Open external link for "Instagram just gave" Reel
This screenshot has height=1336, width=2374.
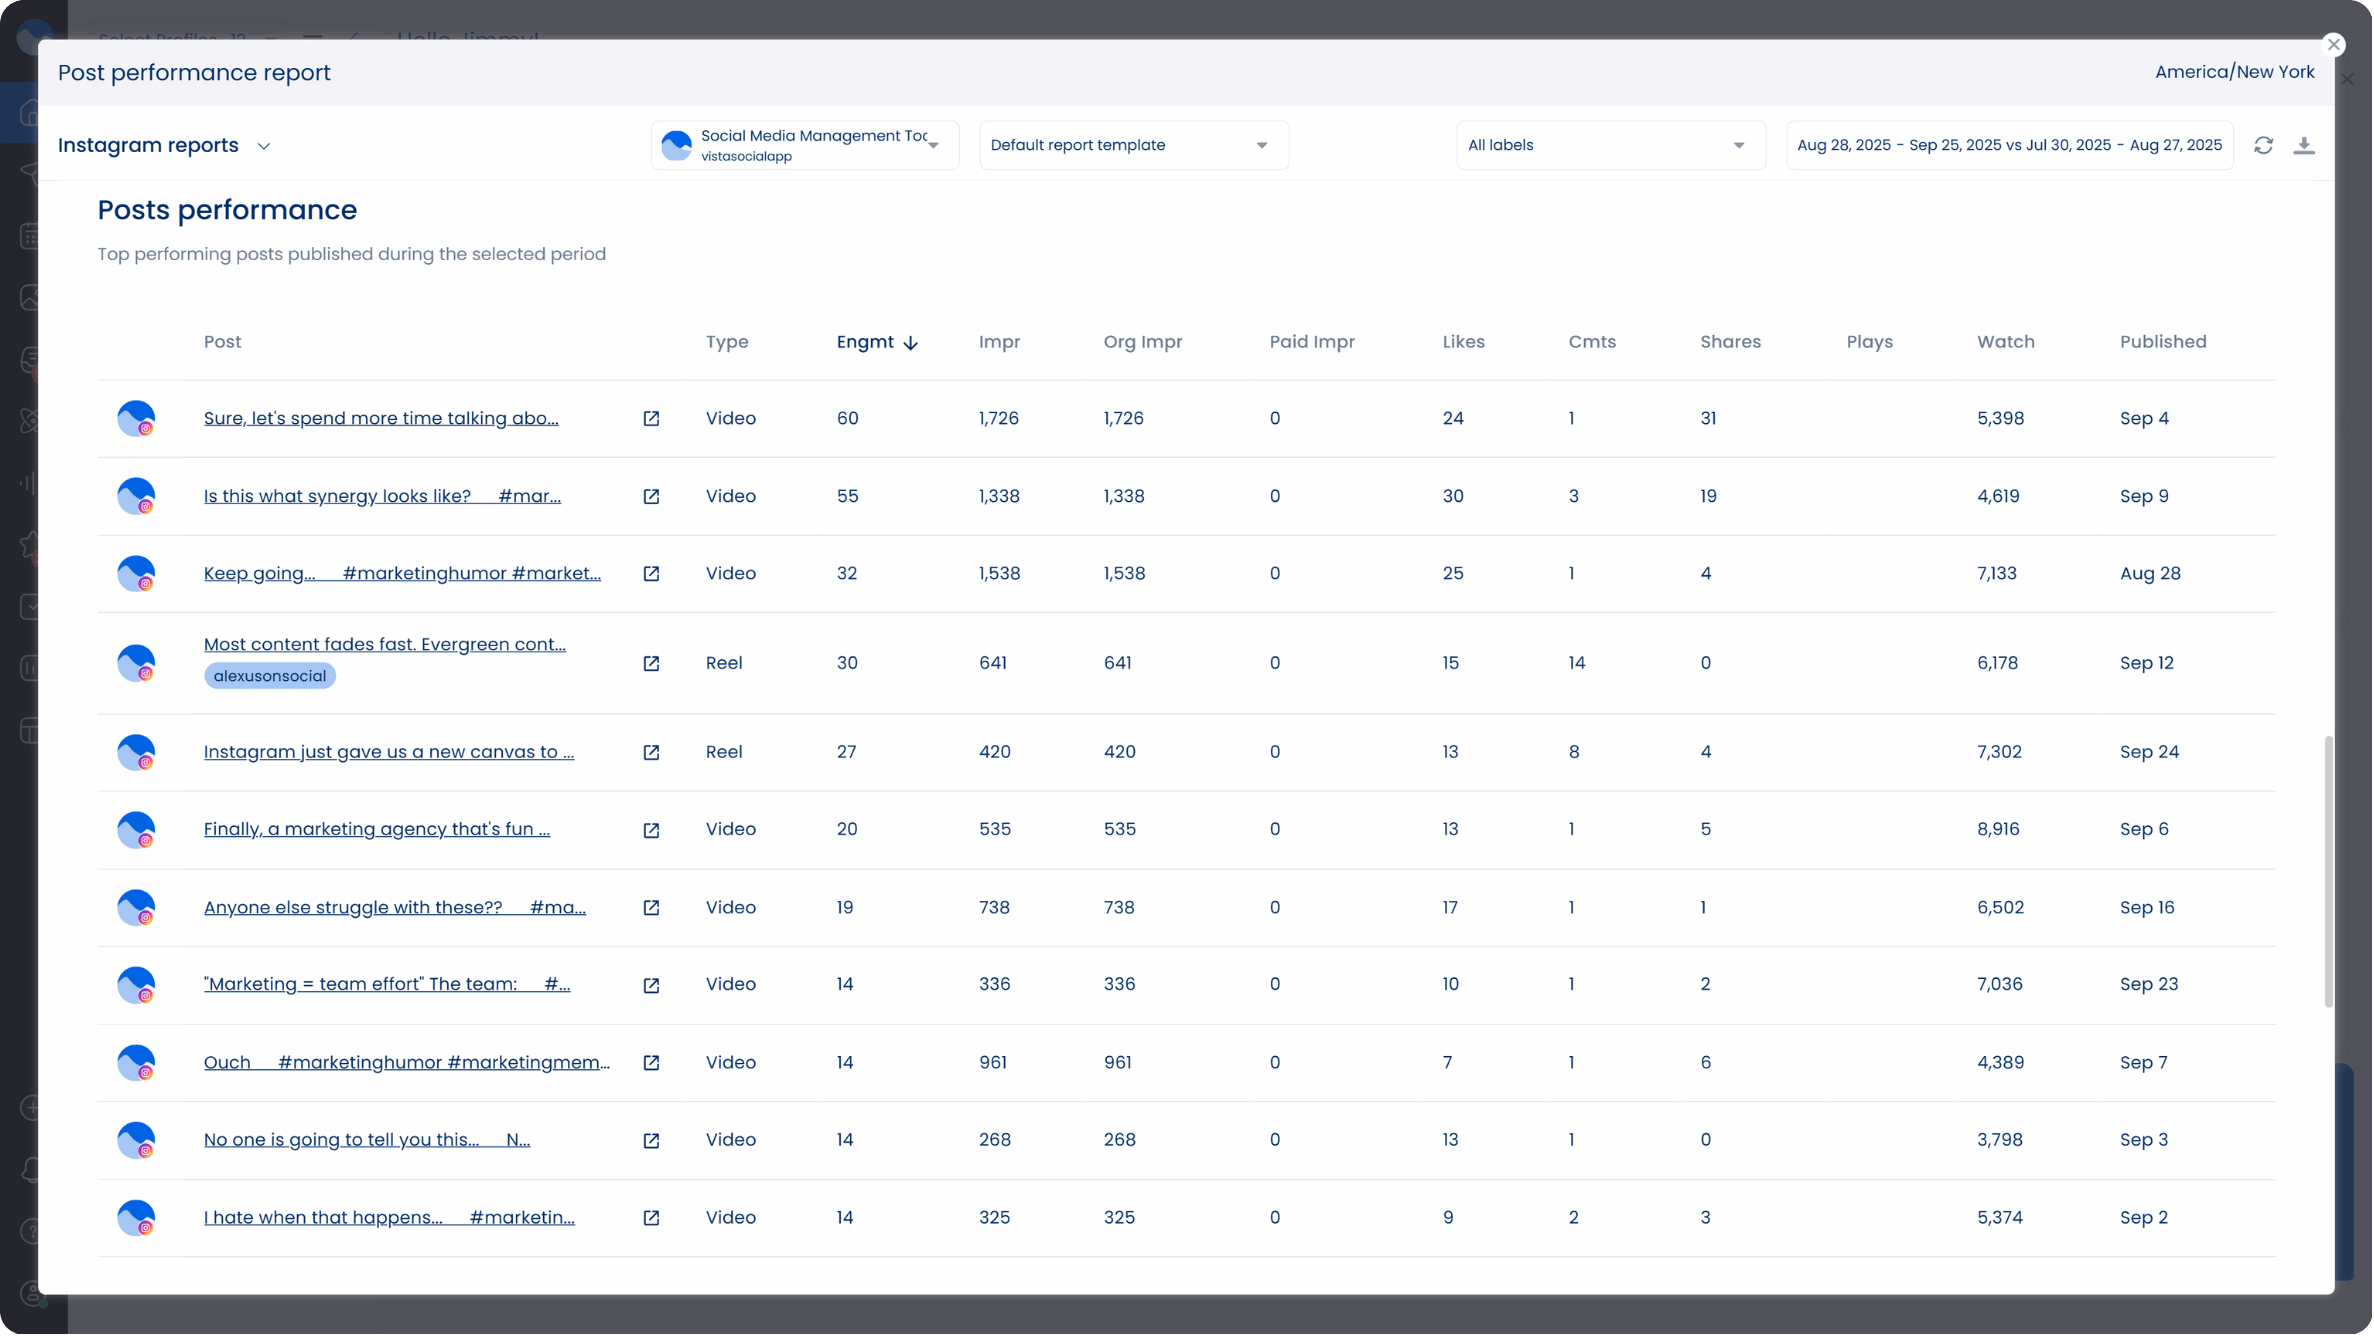[651, 752]
